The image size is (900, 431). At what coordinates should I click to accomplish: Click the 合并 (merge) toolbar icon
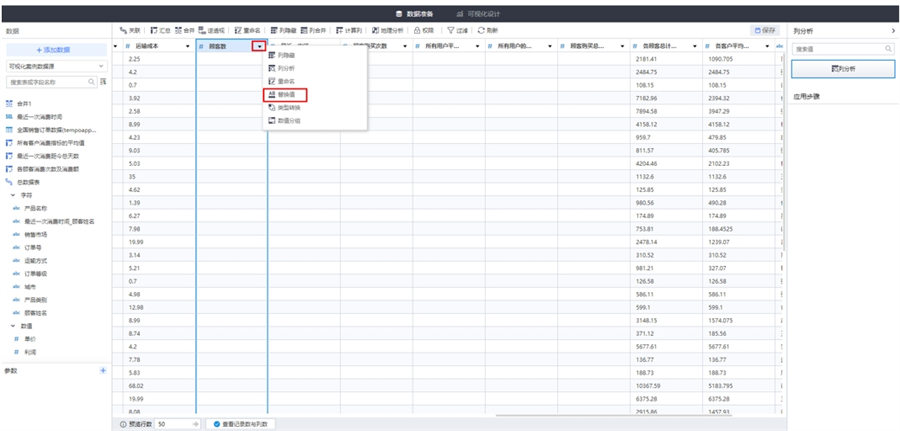[x=182, y=31]
